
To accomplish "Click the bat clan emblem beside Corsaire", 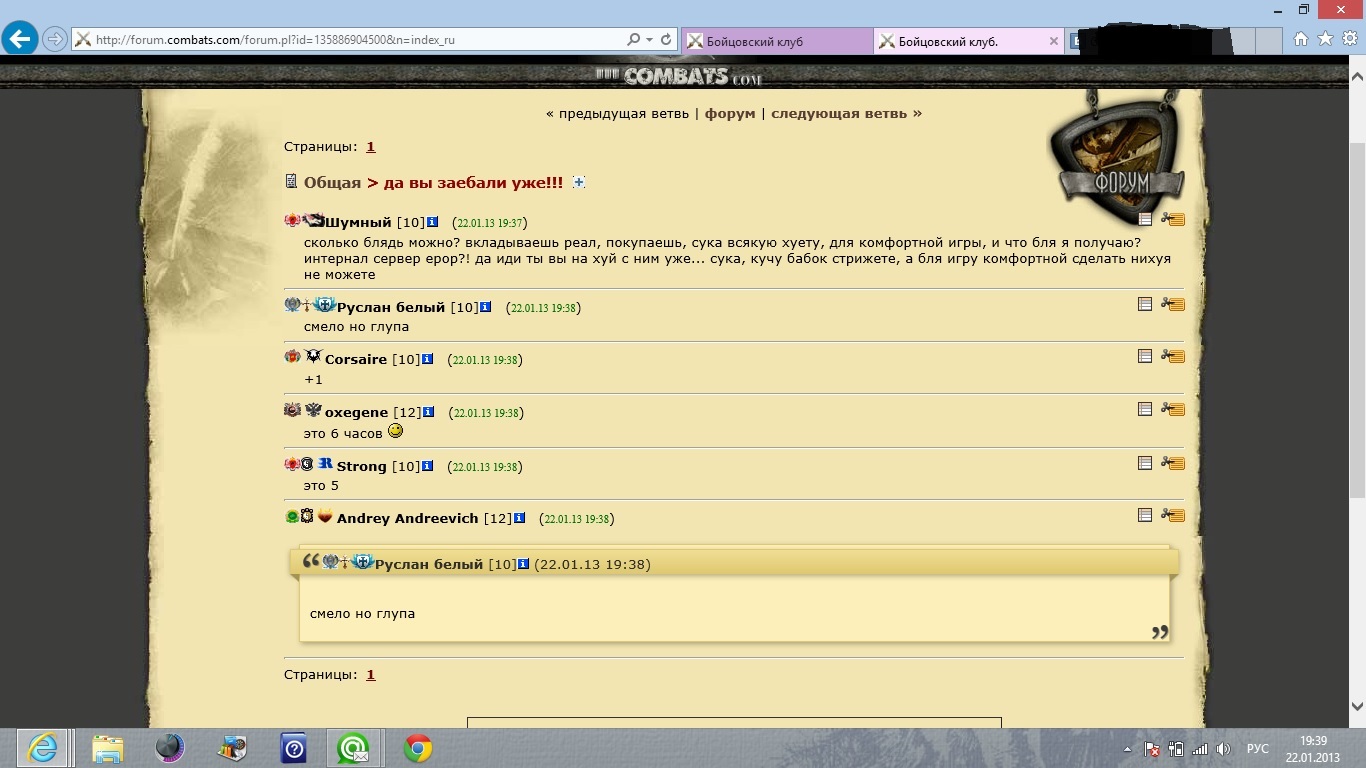I will click(313, 357).
